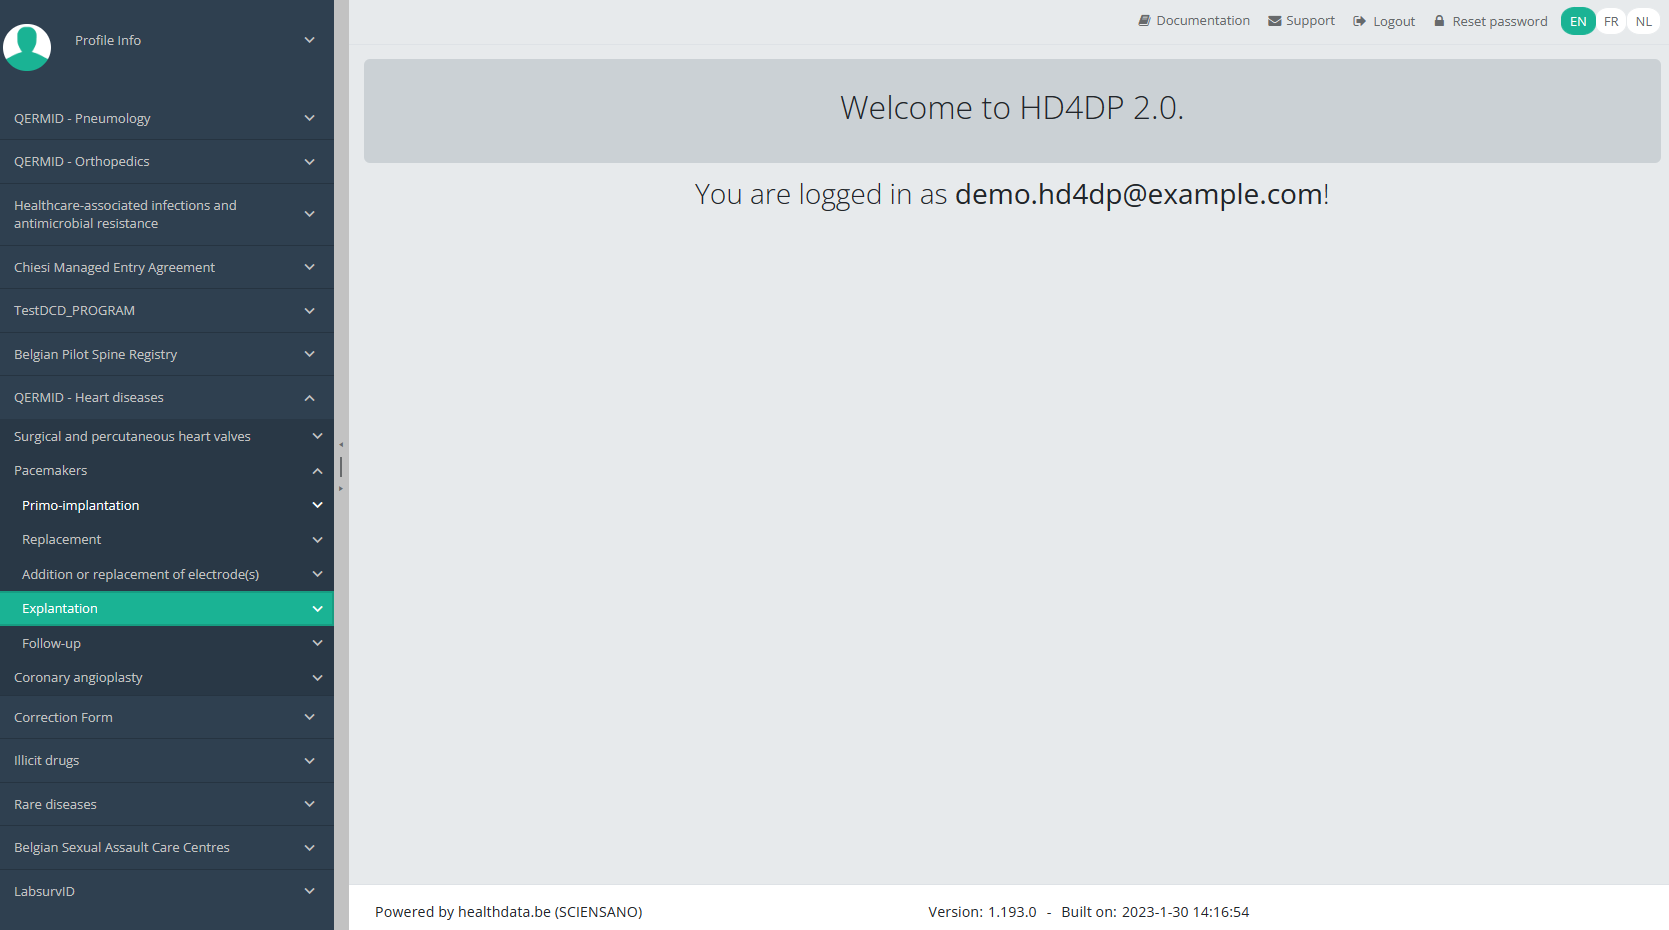Click the Support envelope icon
1669x930 pixels.
pos(1274,21)
